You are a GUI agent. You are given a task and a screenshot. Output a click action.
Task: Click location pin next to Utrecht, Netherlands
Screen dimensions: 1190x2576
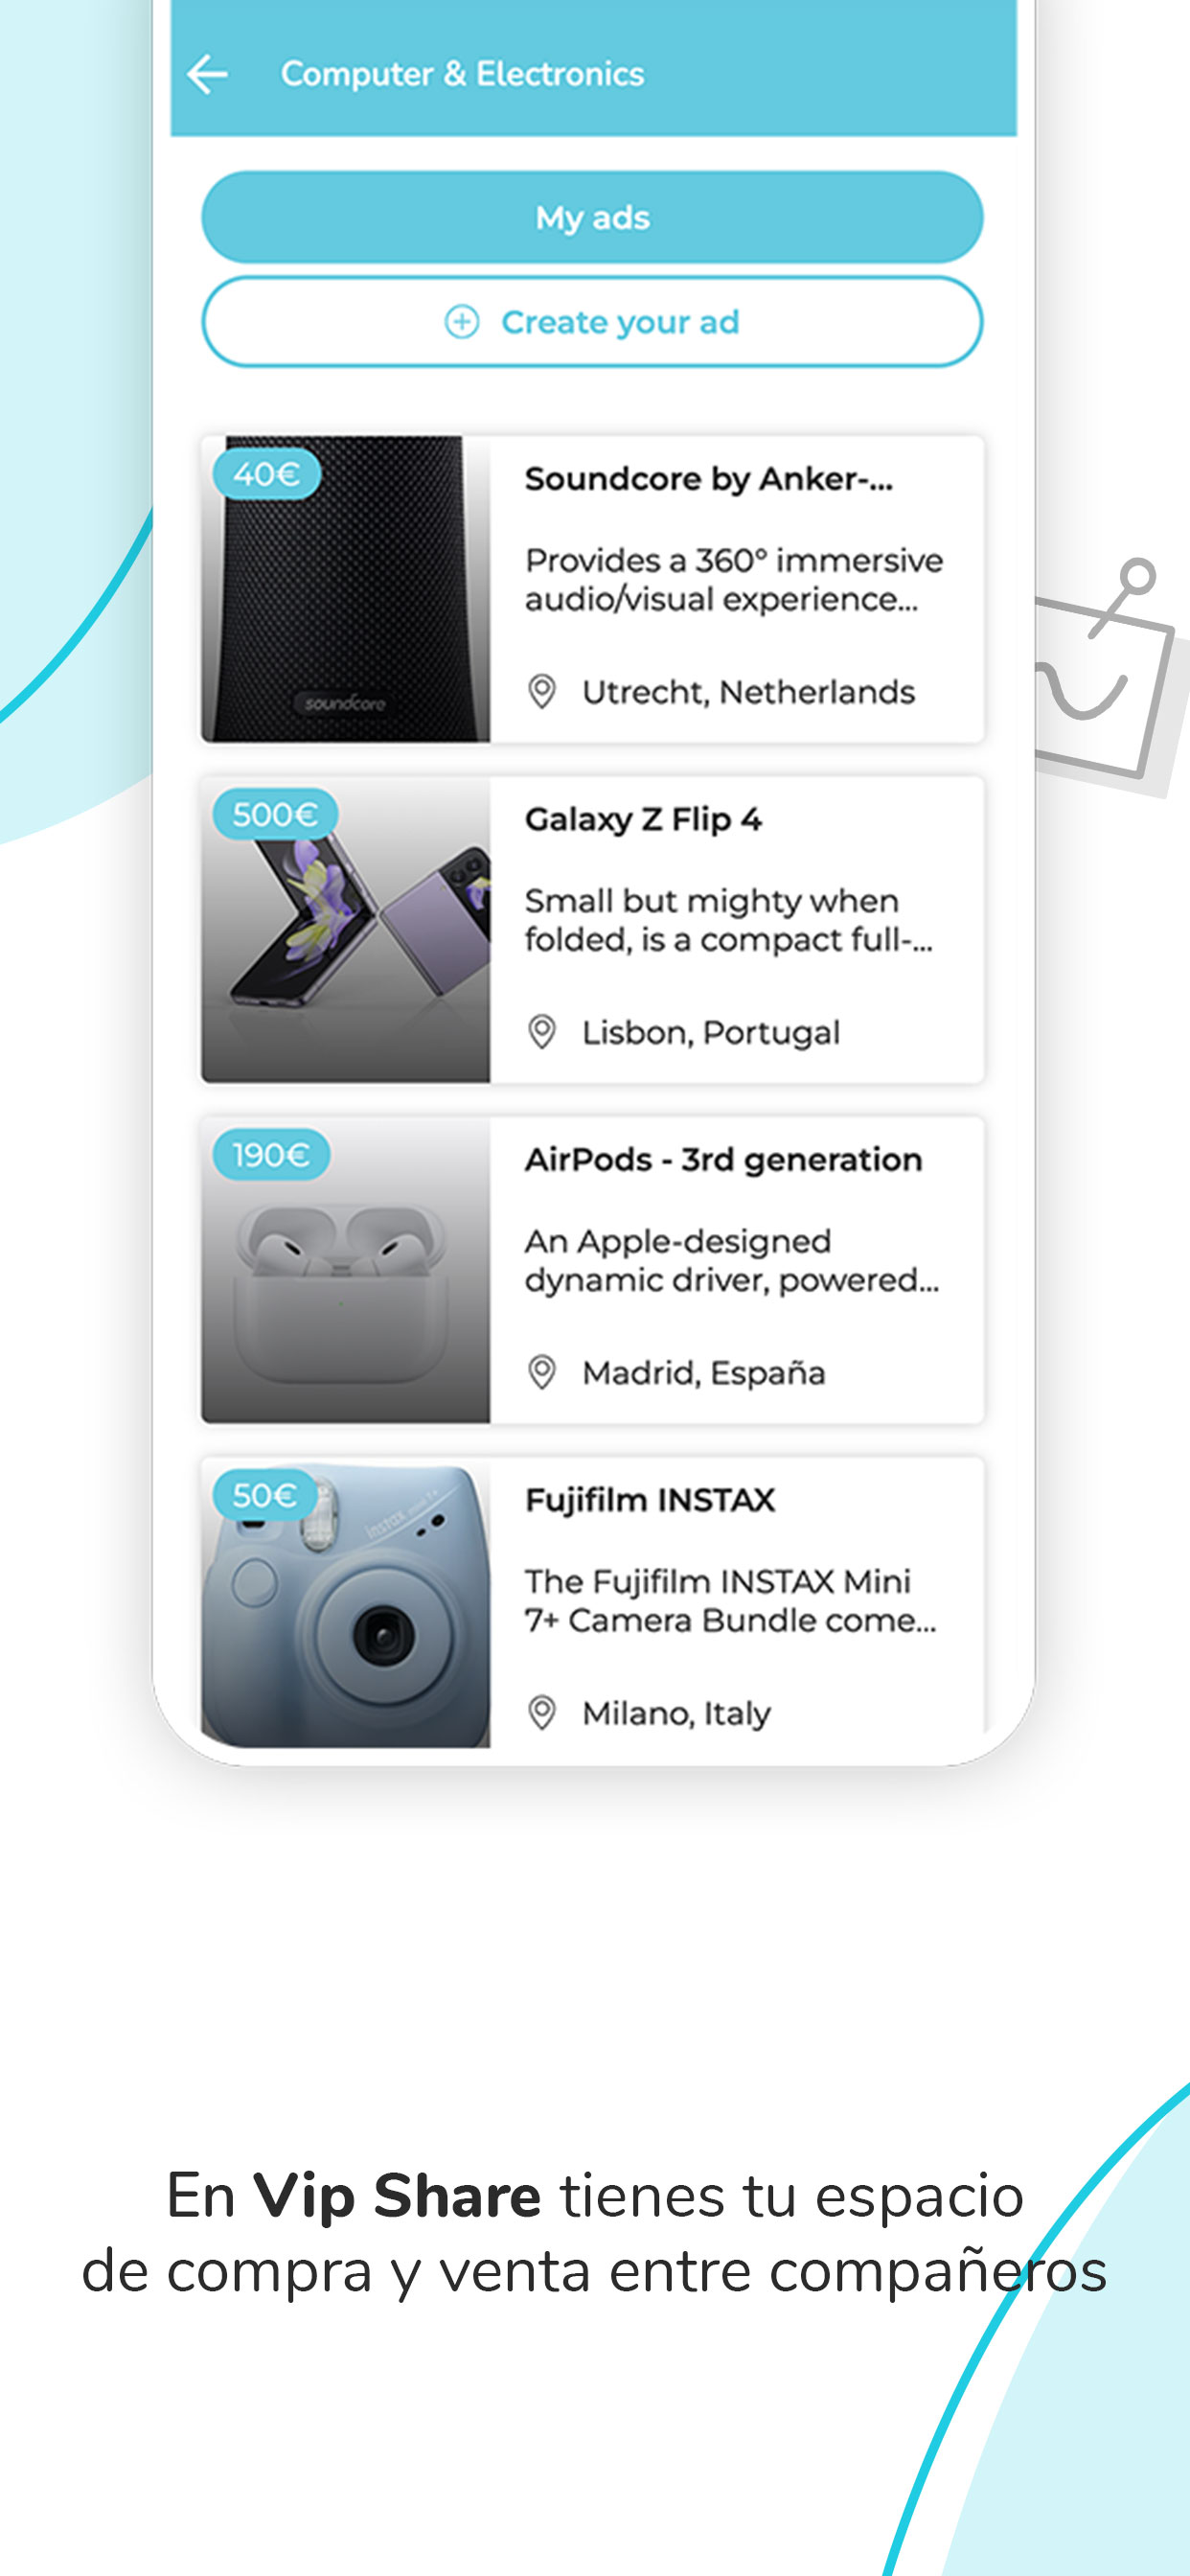[x=542, y=691]
